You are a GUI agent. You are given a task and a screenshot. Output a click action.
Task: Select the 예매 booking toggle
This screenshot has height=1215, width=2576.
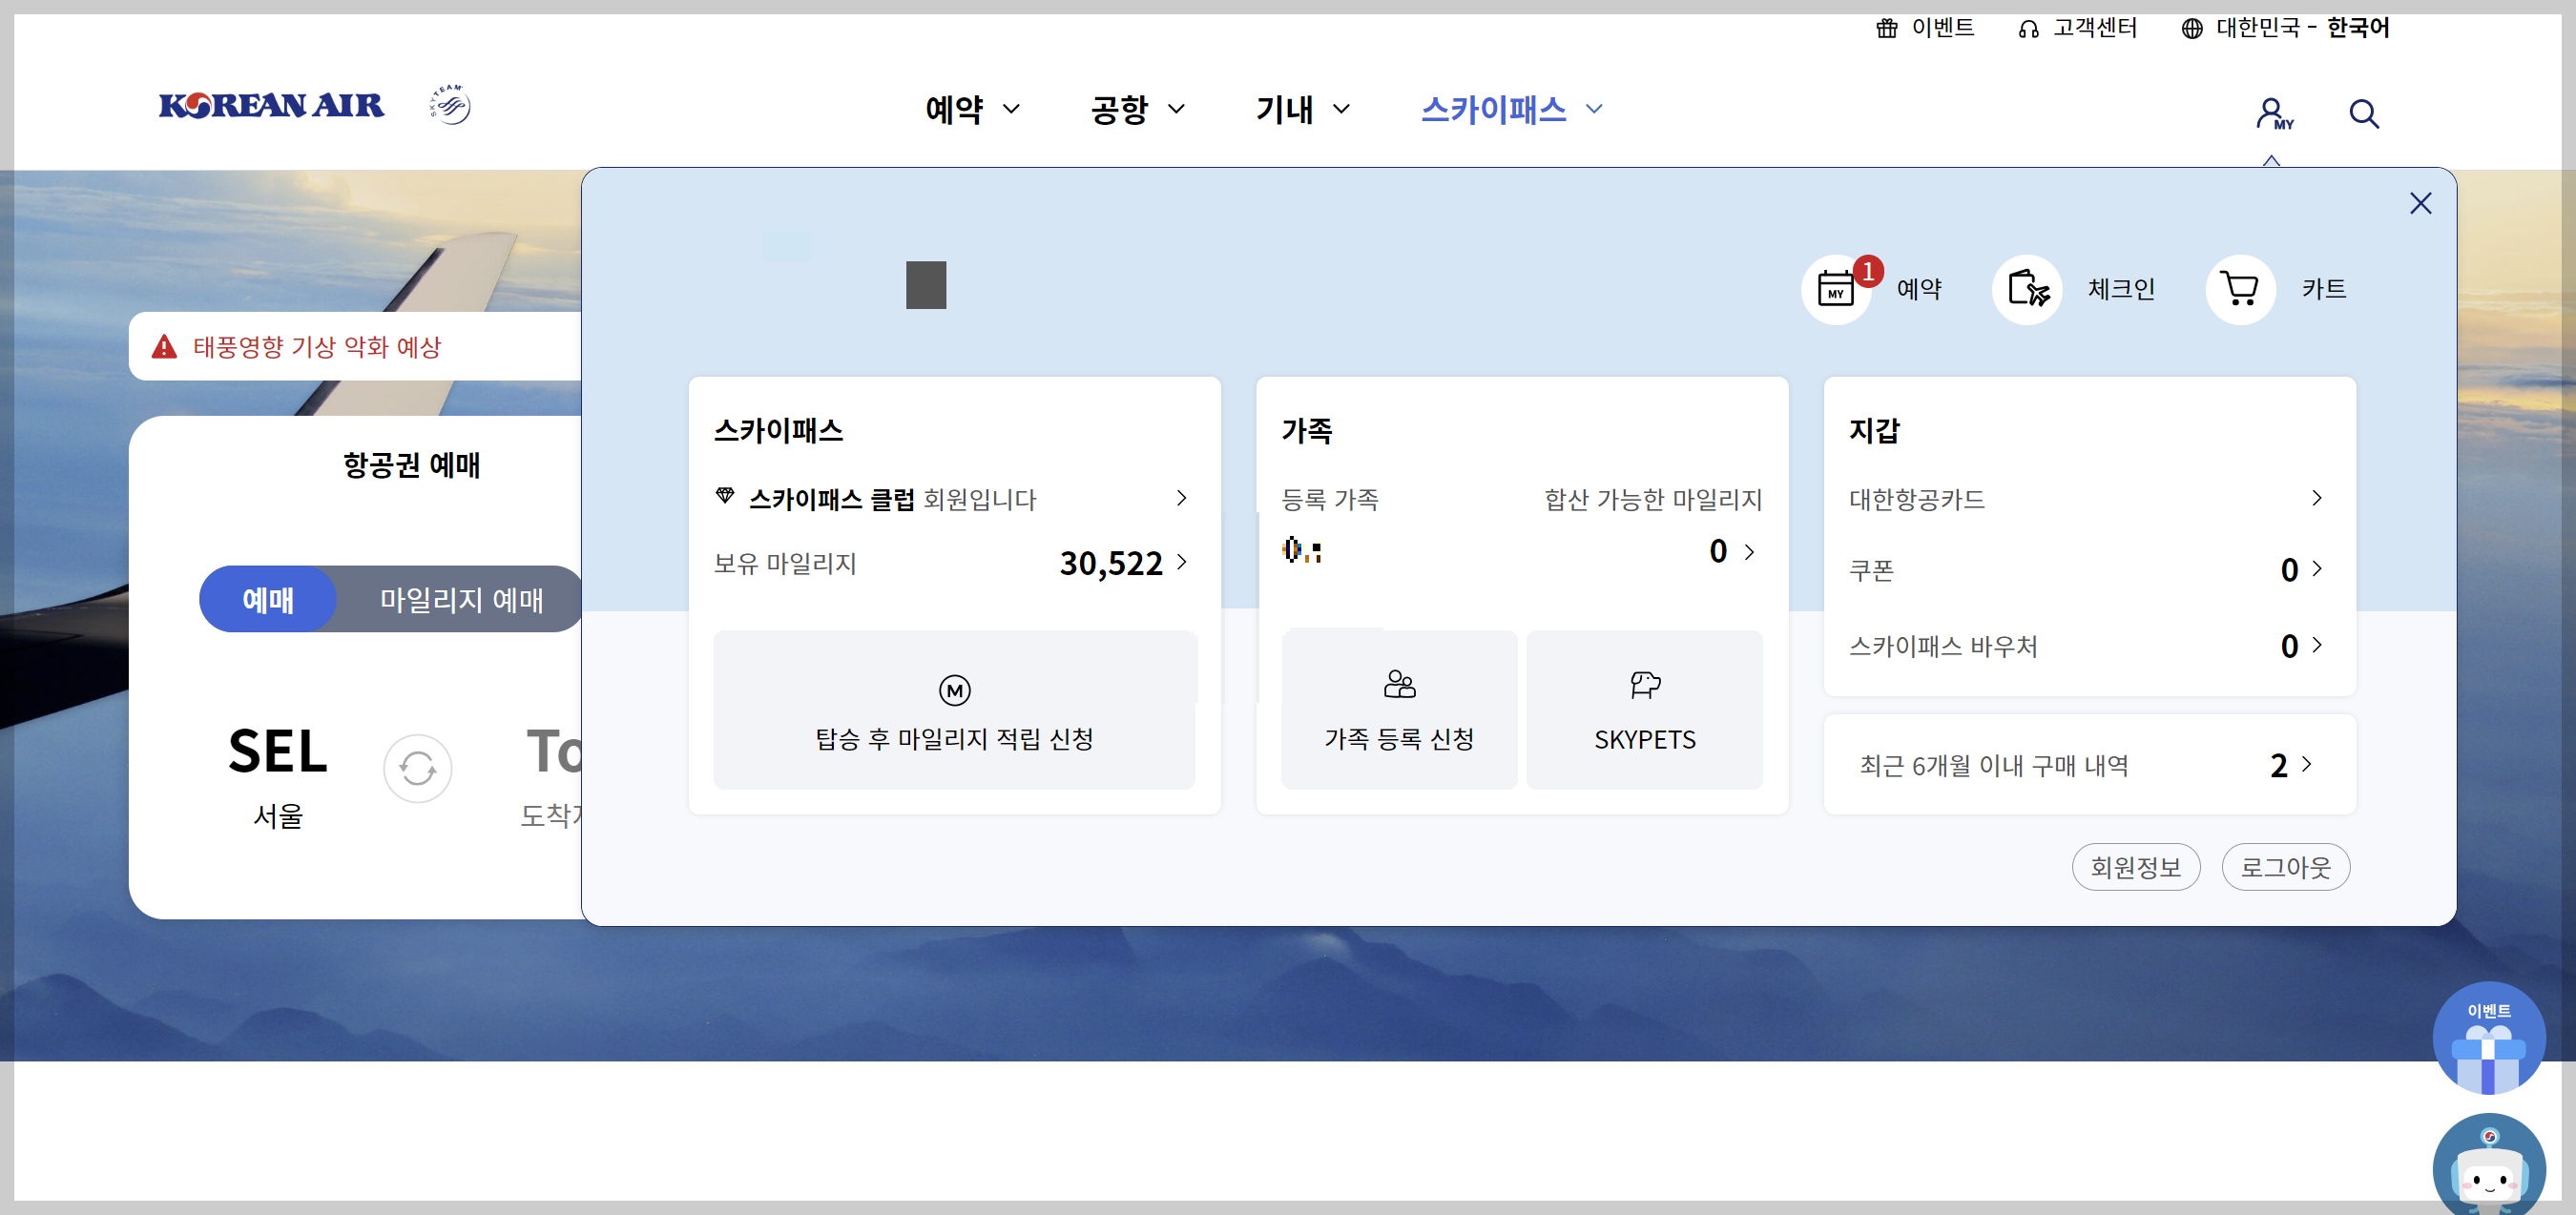(268, 600)
